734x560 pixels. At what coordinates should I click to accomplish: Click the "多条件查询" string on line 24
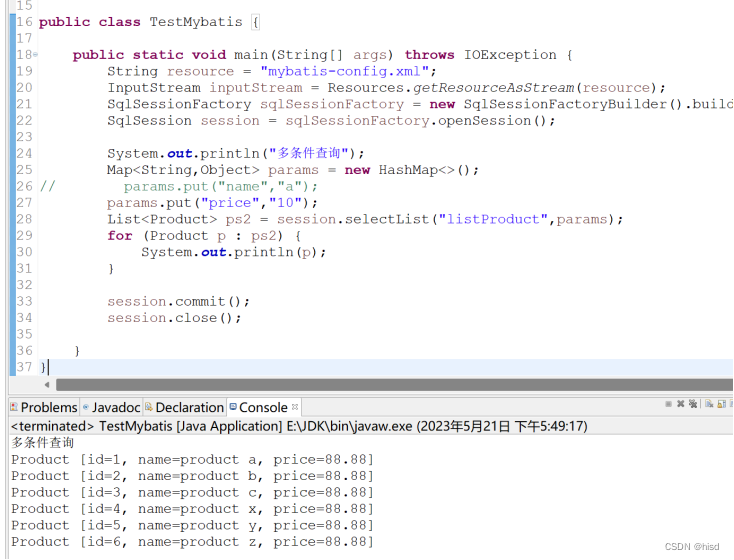point(308,153)
